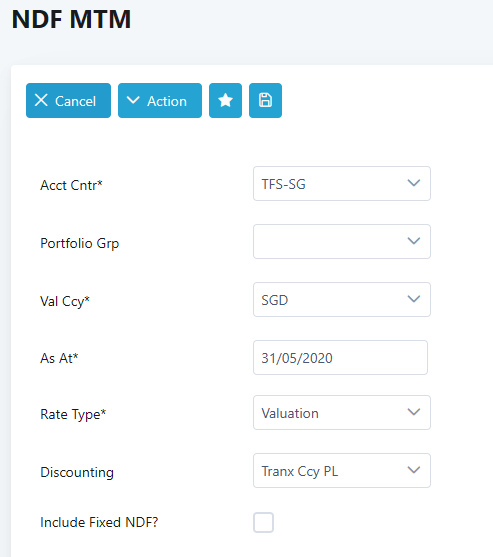
Task: Click the Rate Type chevron arrow
Action: pyautogui.click(x=414, y=412)
